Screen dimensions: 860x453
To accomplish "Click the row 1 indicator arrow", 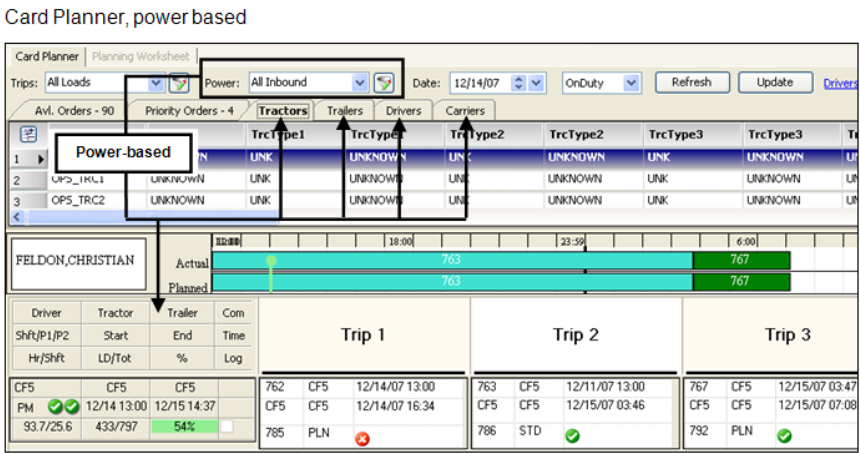I will click(x=41, y=158).
